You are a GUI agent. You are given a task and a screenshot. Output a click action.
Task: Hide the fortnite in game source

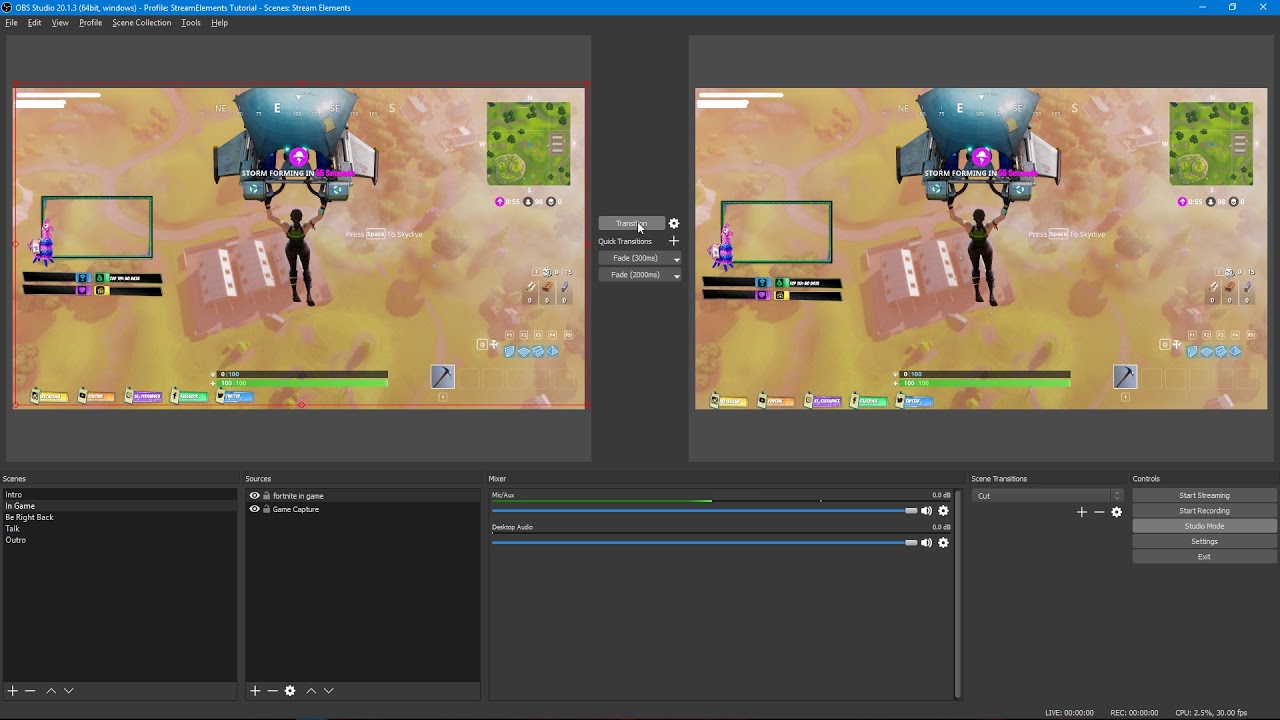pos(254,496)
